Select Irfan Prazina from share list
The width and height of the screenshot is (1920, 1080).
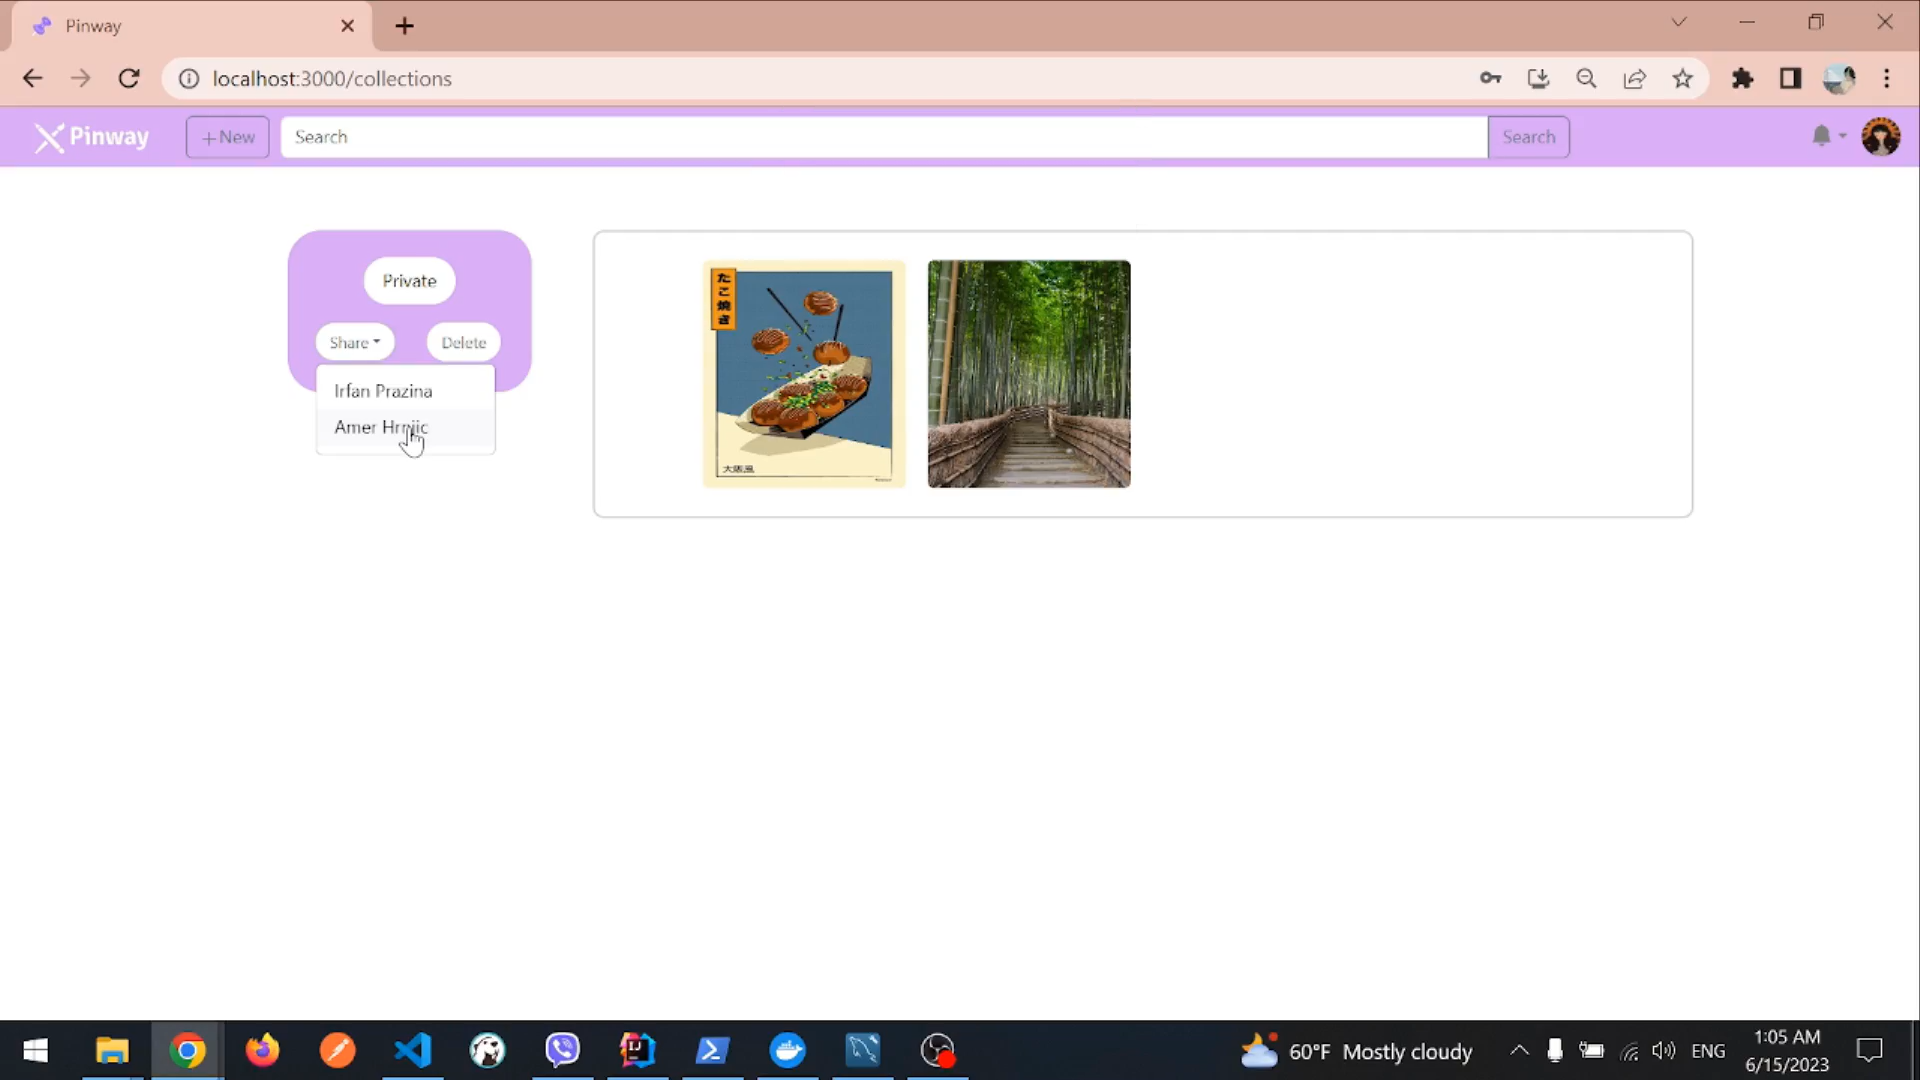pyautogui.click(x=383, y=391)
